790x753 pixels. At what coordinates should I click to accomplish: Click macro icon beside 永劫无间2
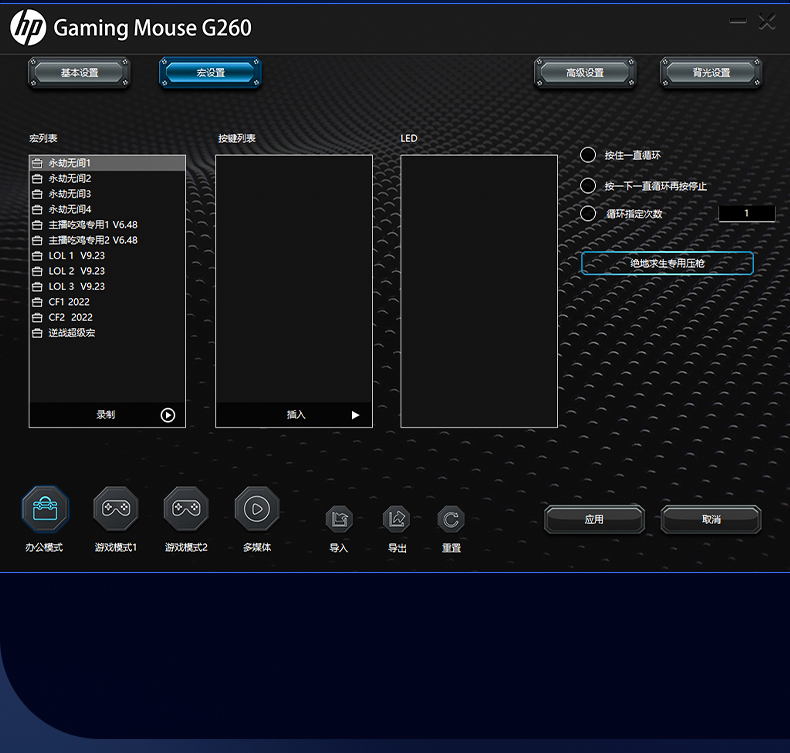[x=37, y=179]
